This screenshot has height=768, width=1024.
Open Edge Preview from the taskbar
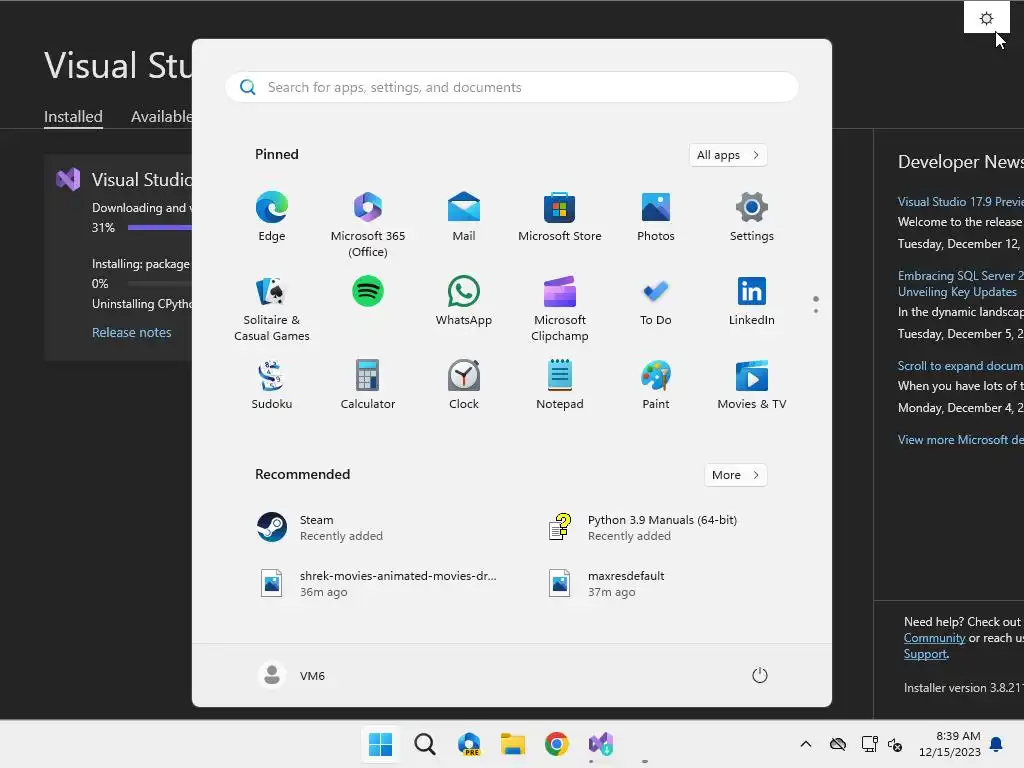[x=469, y=744]
